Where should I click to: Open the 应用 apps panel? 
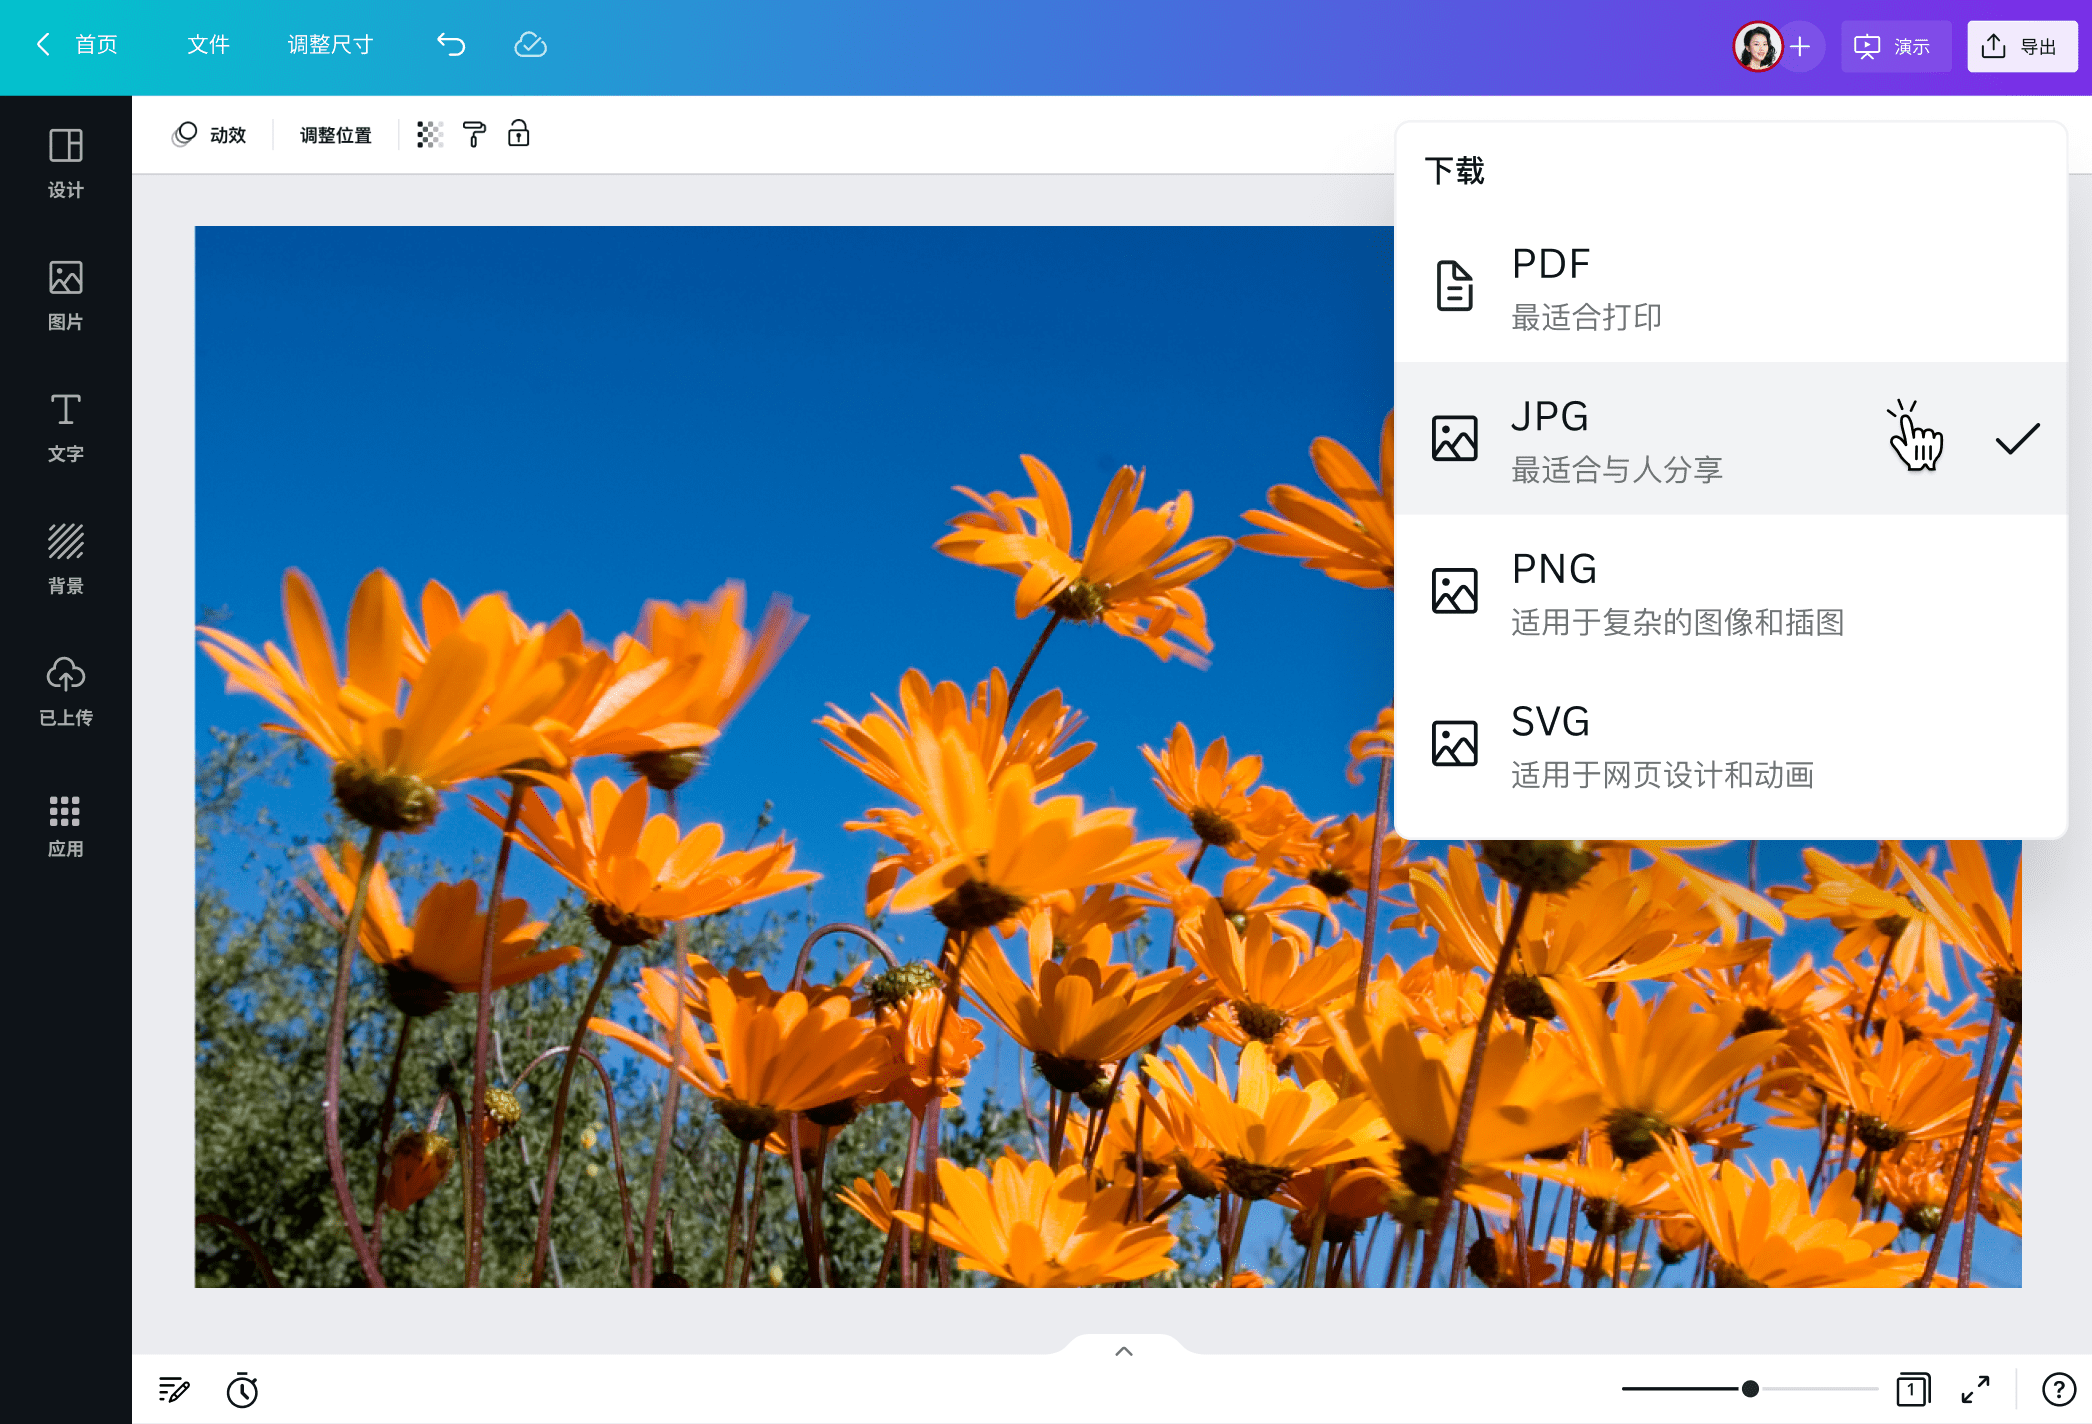click(x=65, y=825)
